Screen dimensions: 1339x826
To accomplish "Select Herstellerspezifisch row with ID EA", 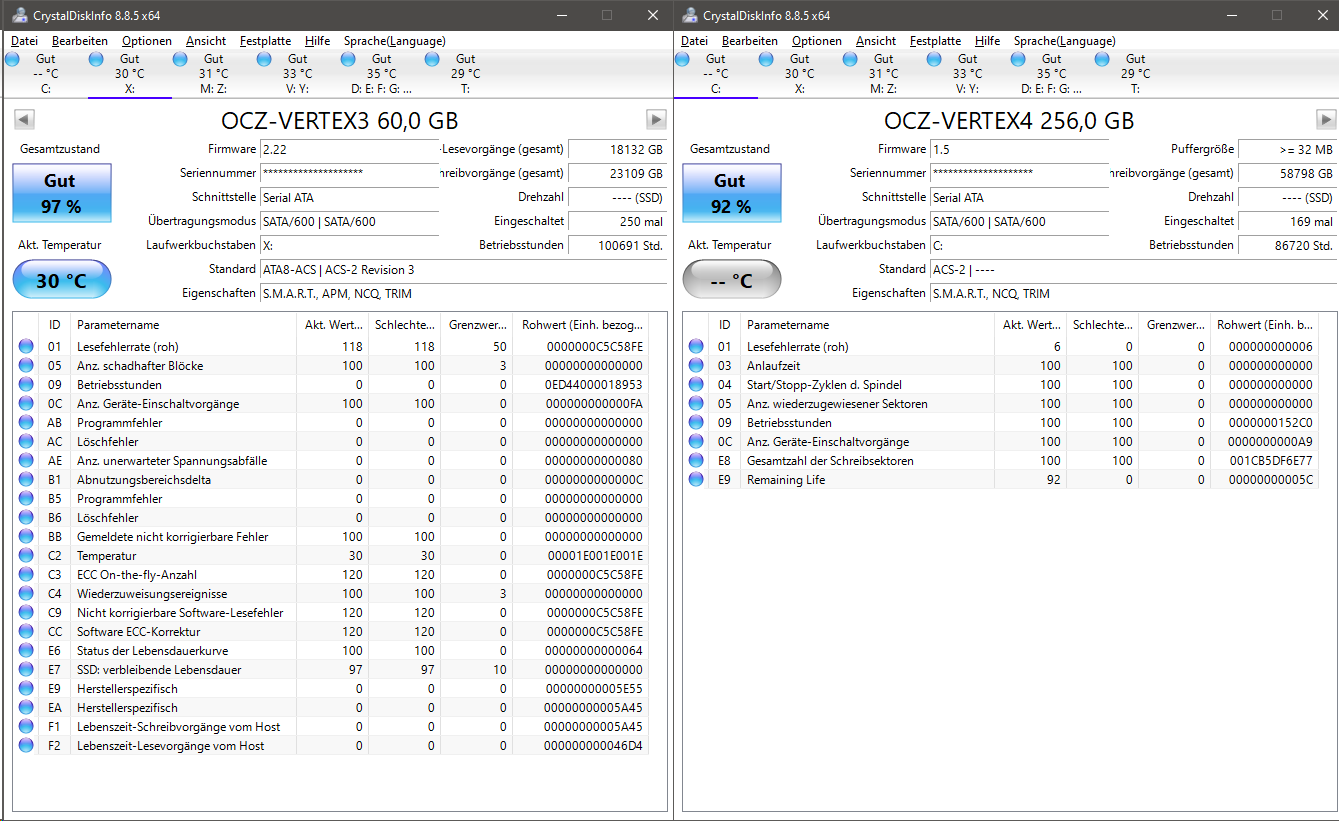I will [332, 708].
